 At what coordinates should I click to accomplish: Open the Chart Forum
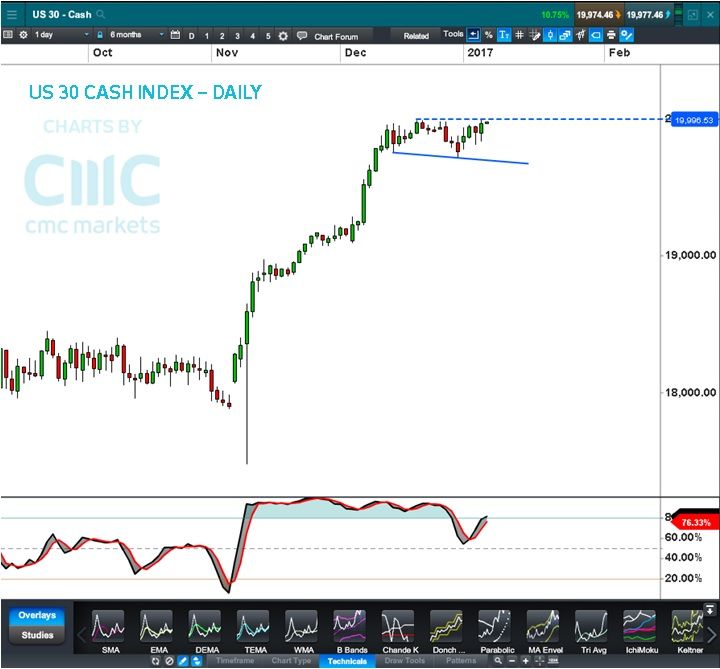coord(336,36)
